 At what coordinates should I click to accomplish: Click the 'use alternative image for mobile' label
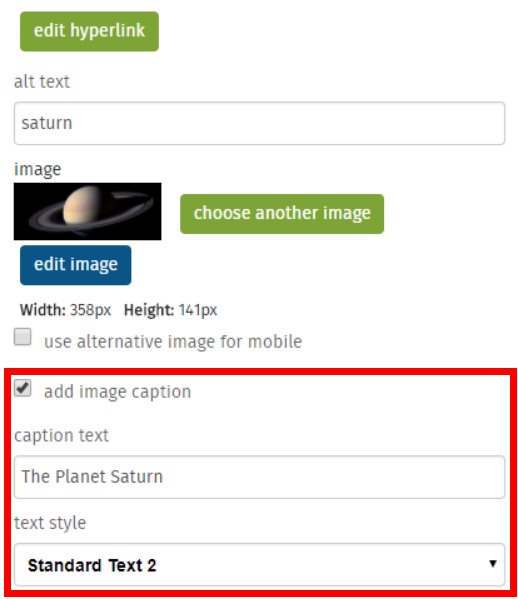[173, 342]
